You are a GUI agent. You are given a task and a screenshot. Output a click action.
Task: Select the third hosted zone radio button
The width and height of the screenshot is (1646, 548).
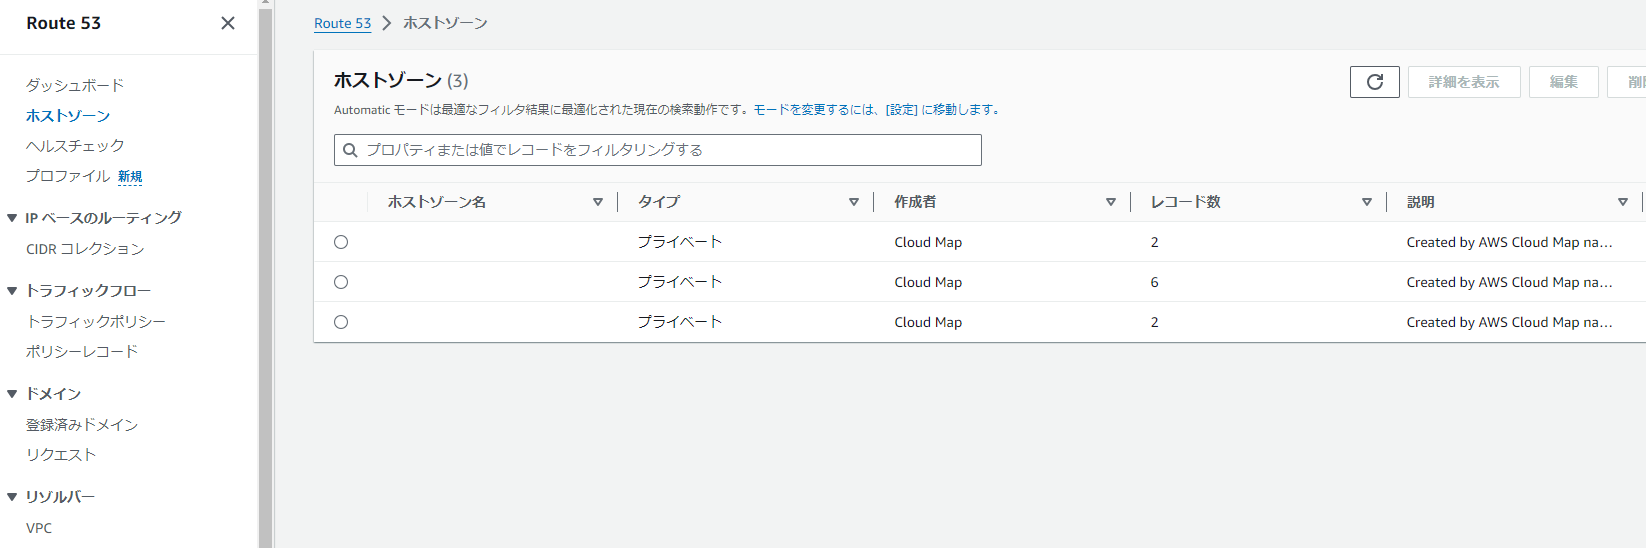coord(341,322)
